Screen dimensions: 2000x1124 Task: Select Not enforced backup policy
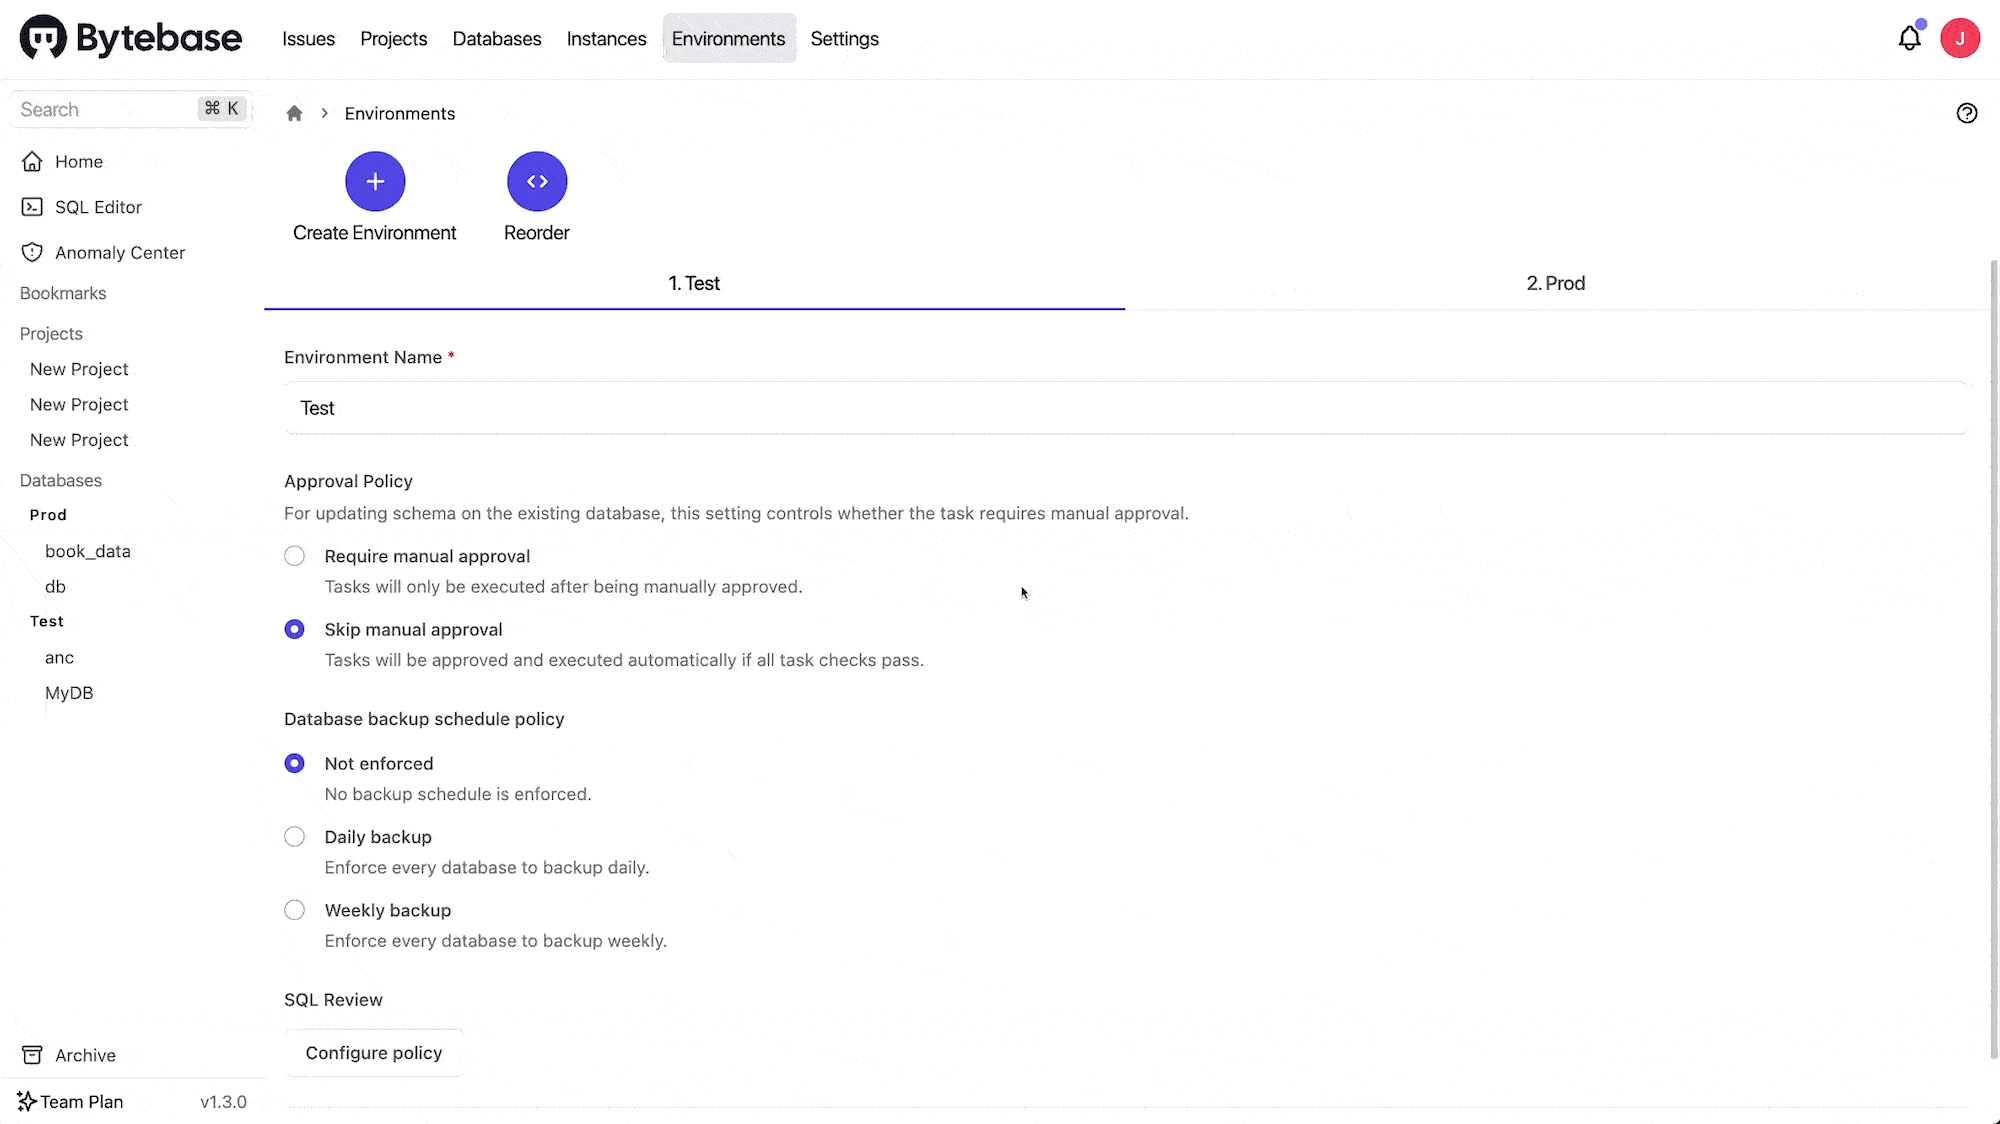click(294, 763)
